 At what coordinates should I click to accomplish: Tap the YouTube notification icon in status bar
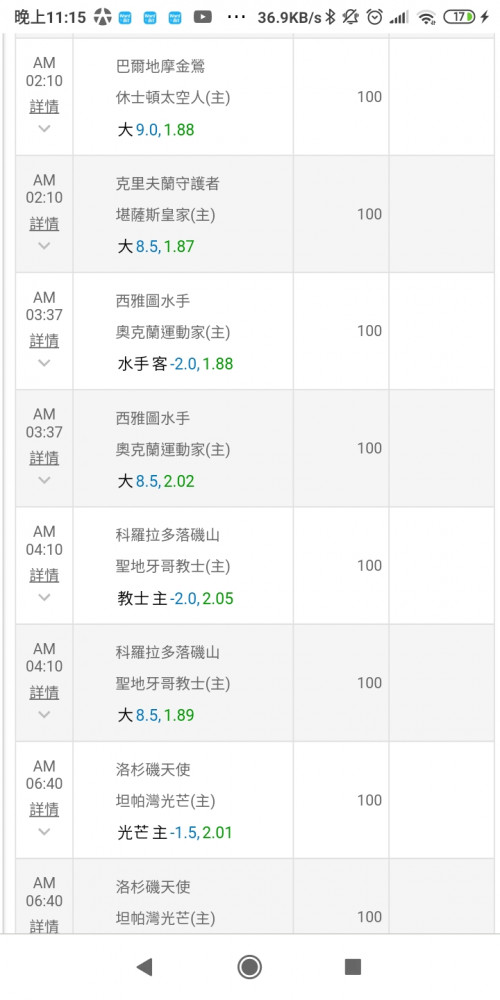point(203,17)
